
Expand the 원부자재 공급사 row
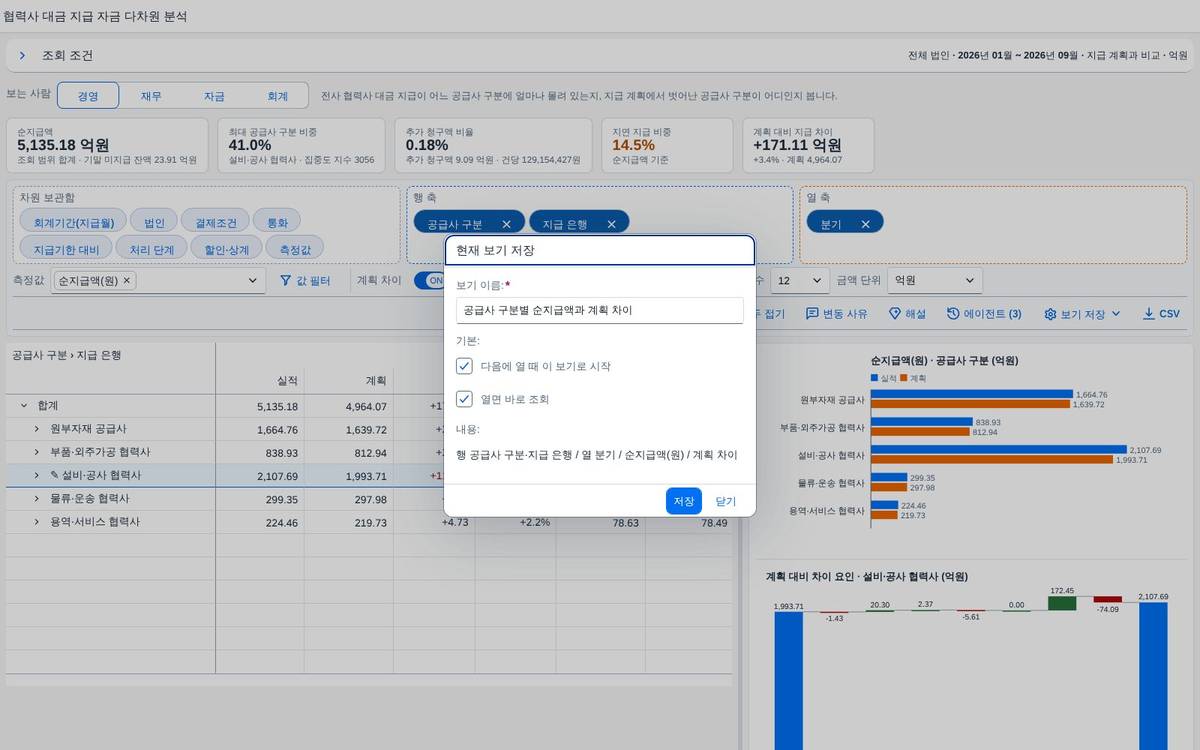pos(36,428)
